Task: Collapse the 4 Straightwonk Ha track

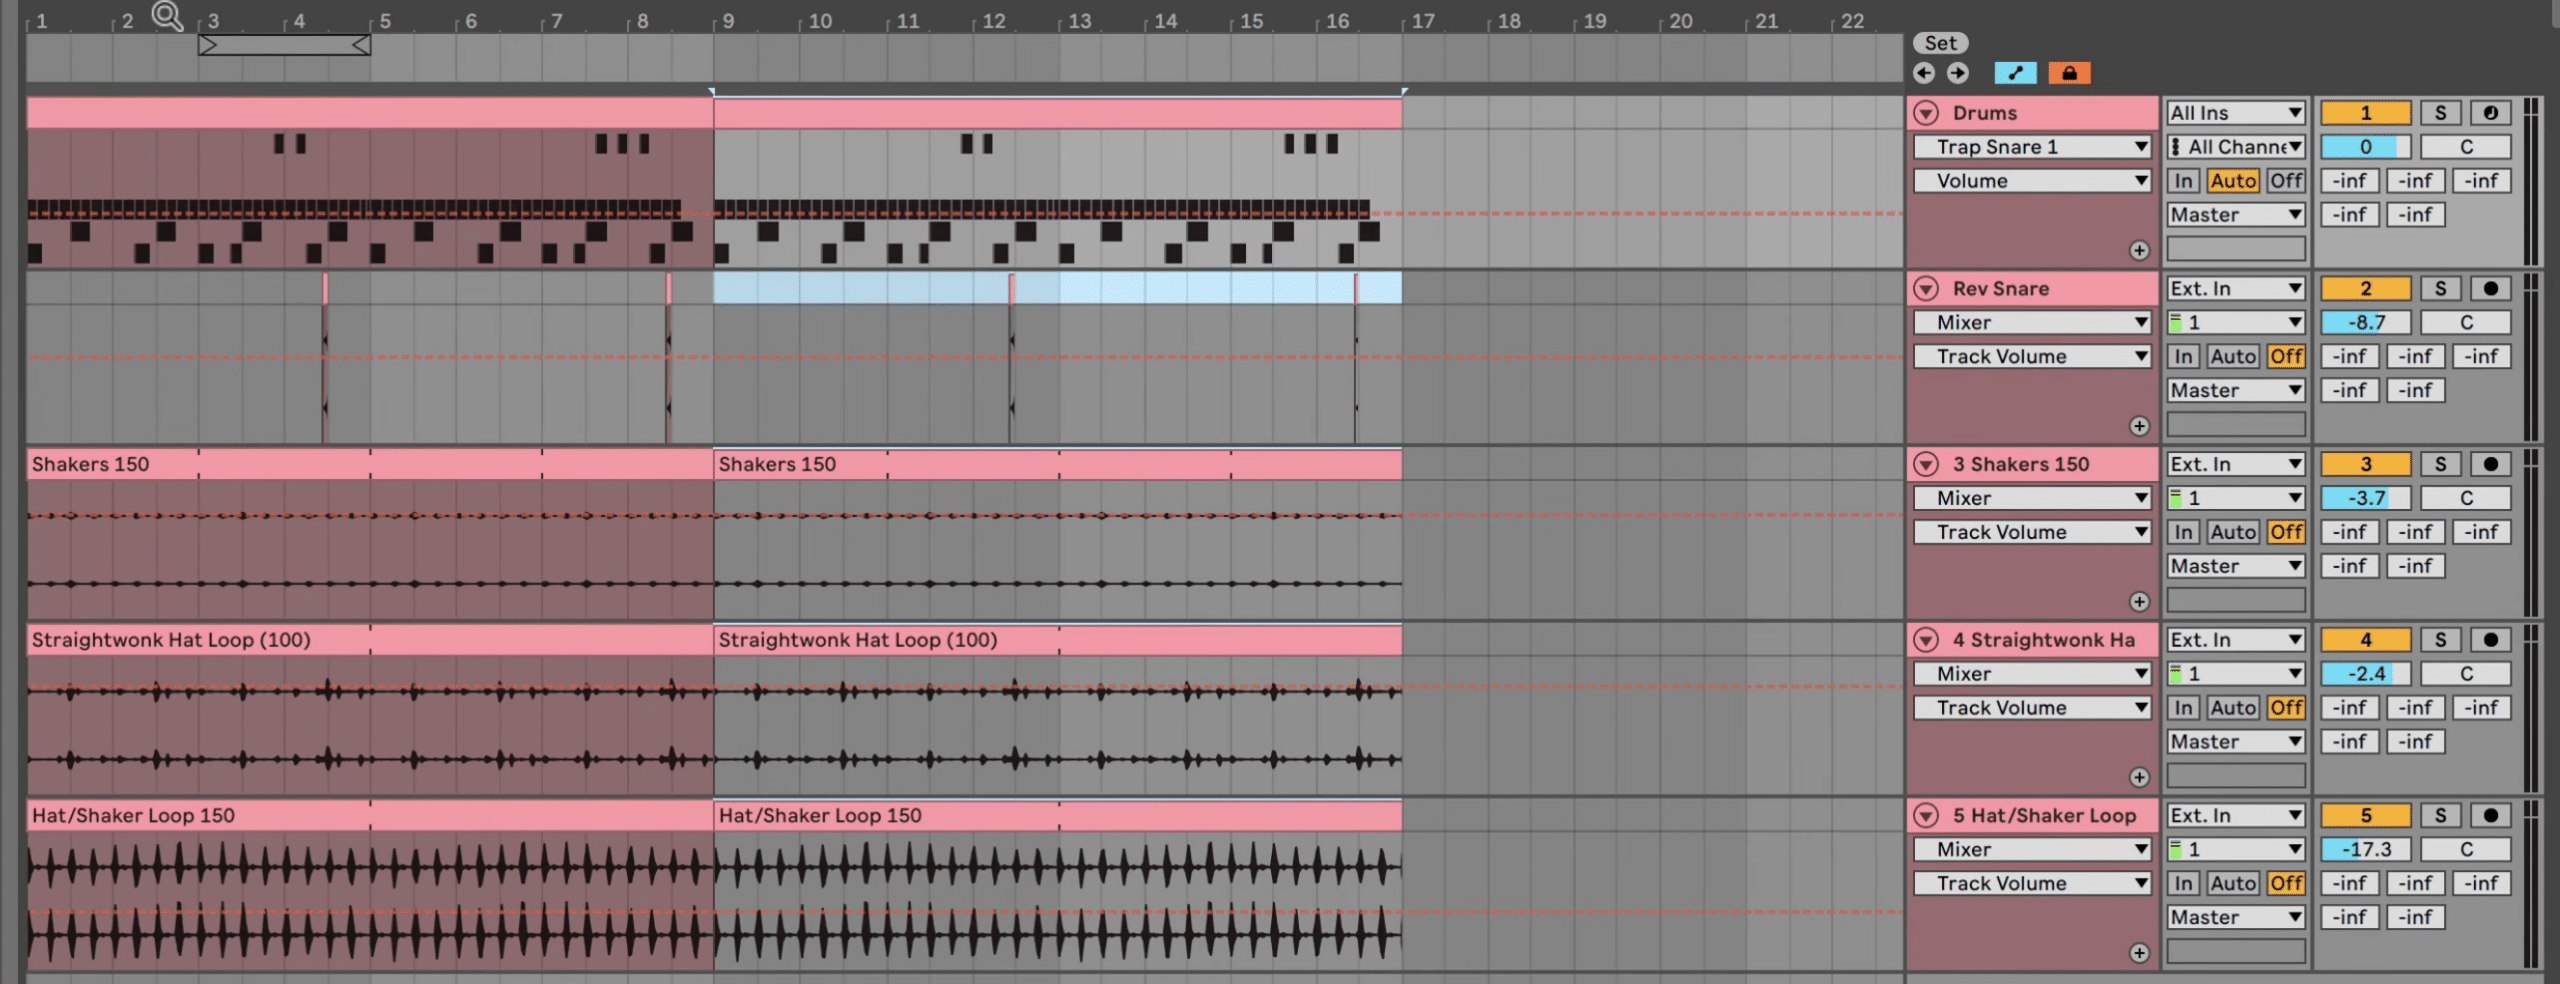Action: coord(1926,640)
